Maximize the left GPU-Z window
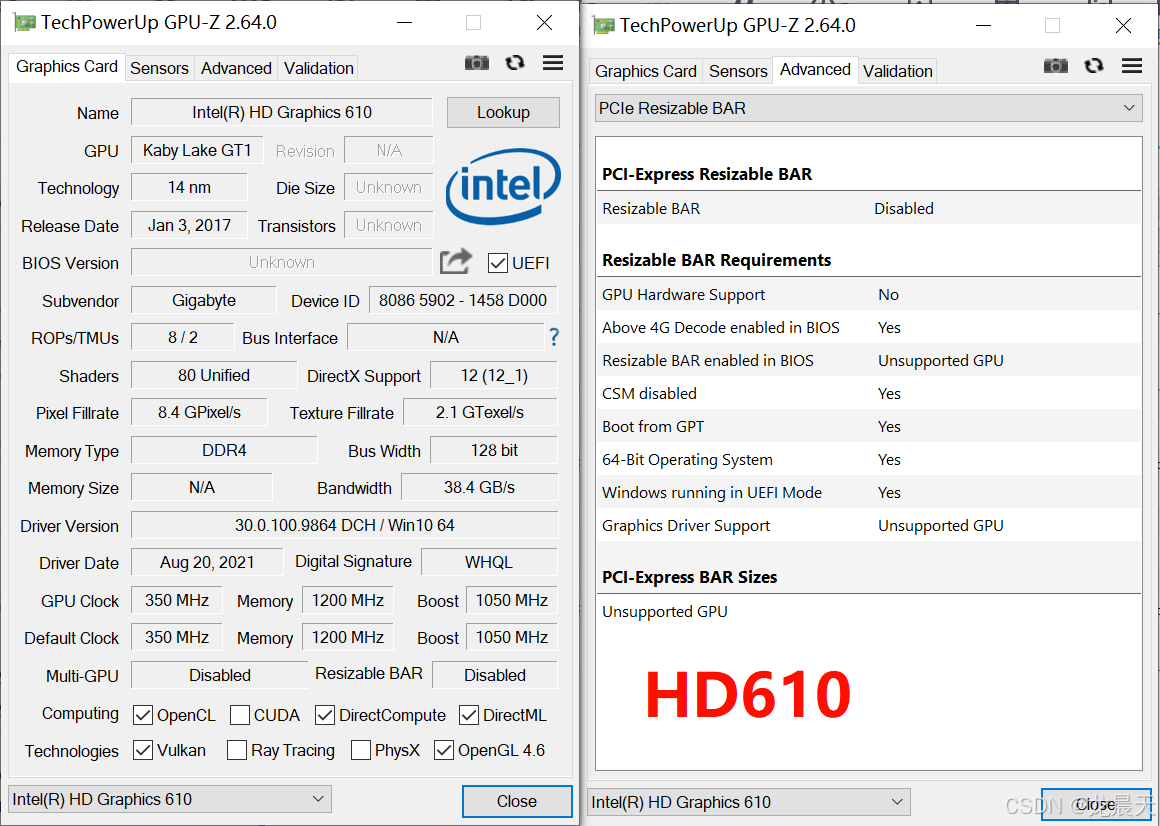 tap(473, 23)
